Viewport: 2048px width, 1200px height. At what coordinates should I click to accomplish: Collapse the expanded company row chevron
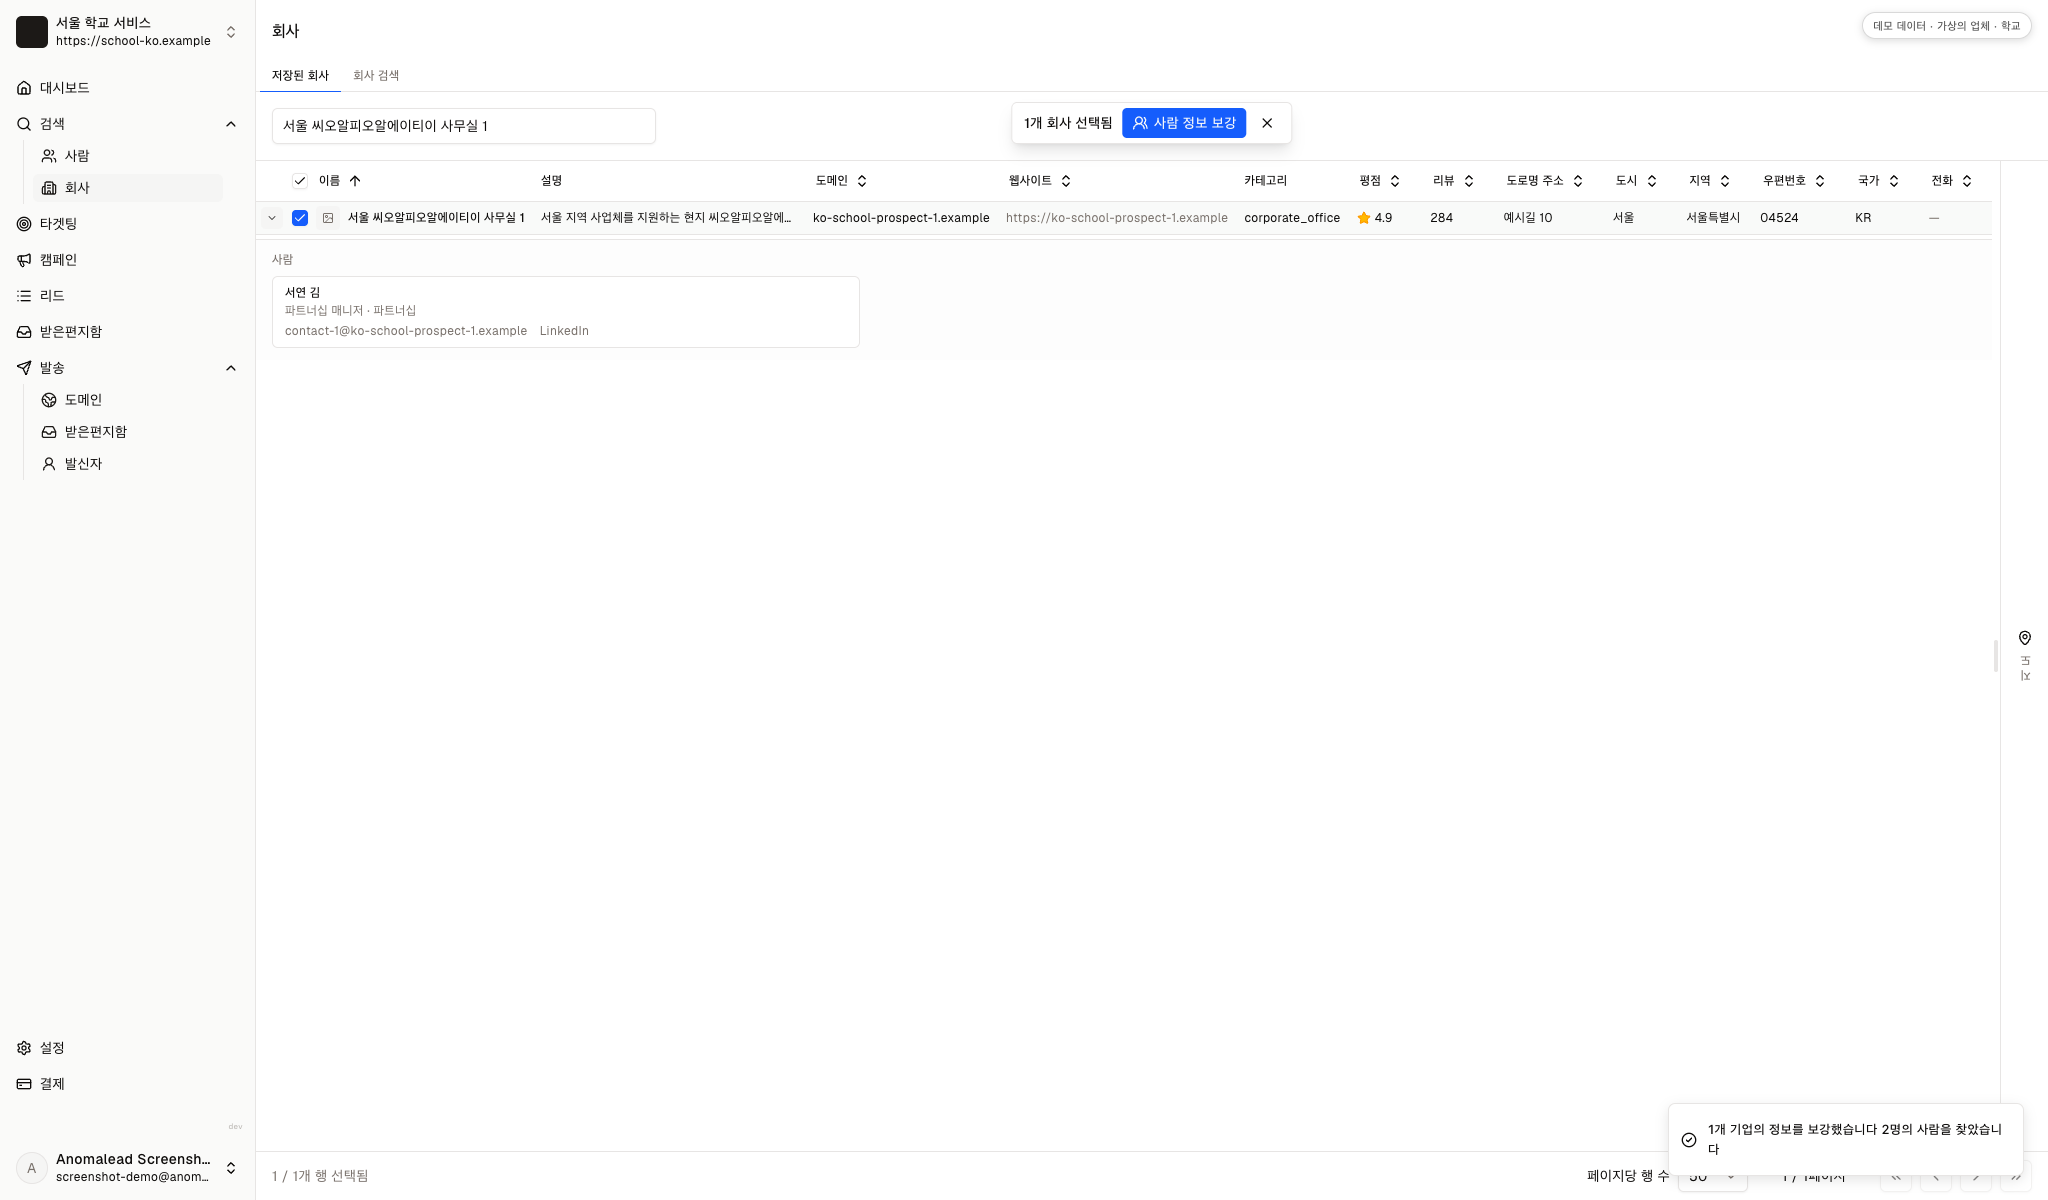tap(272, 218)
